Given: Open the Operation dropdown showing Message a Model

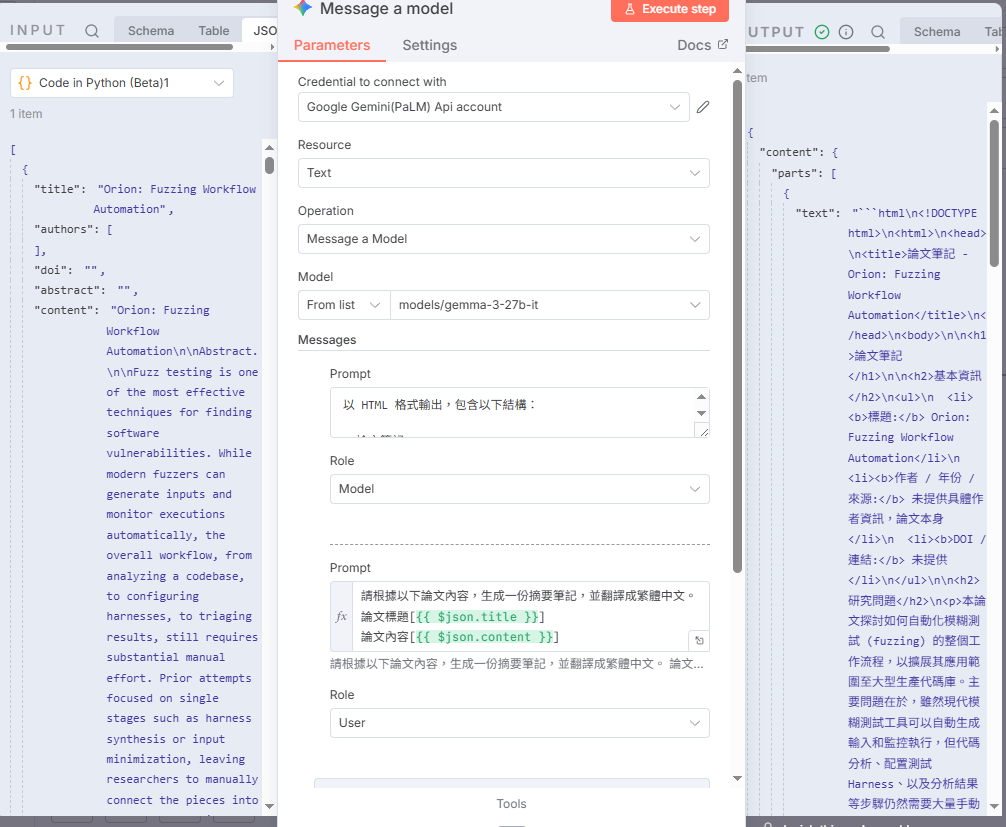Looking at the screenshot, I should pos(504,239).
